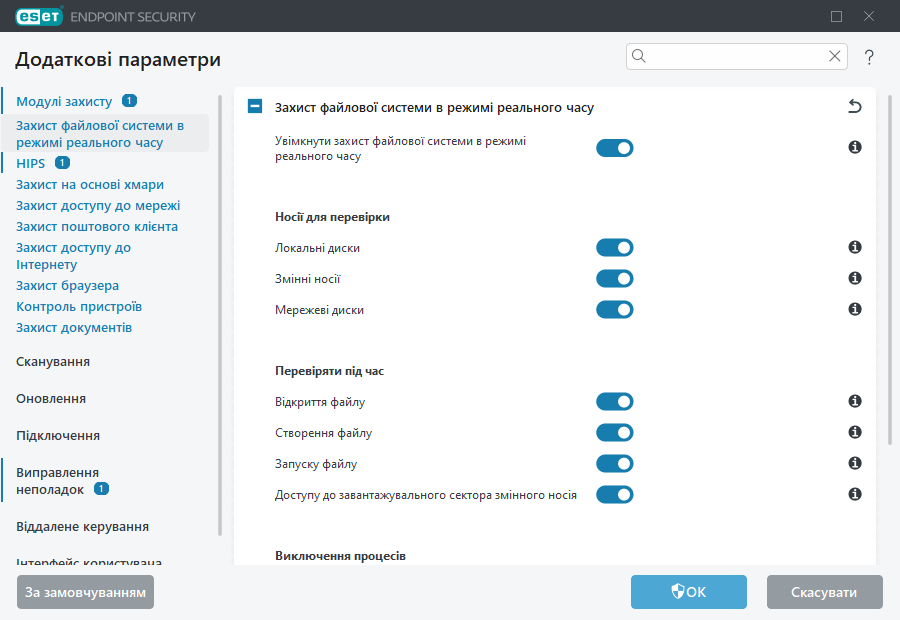The height and width of the screenshot is (620, 900).
Task: Click info icon beside Мережеві диски
Action: click(855, 309)
